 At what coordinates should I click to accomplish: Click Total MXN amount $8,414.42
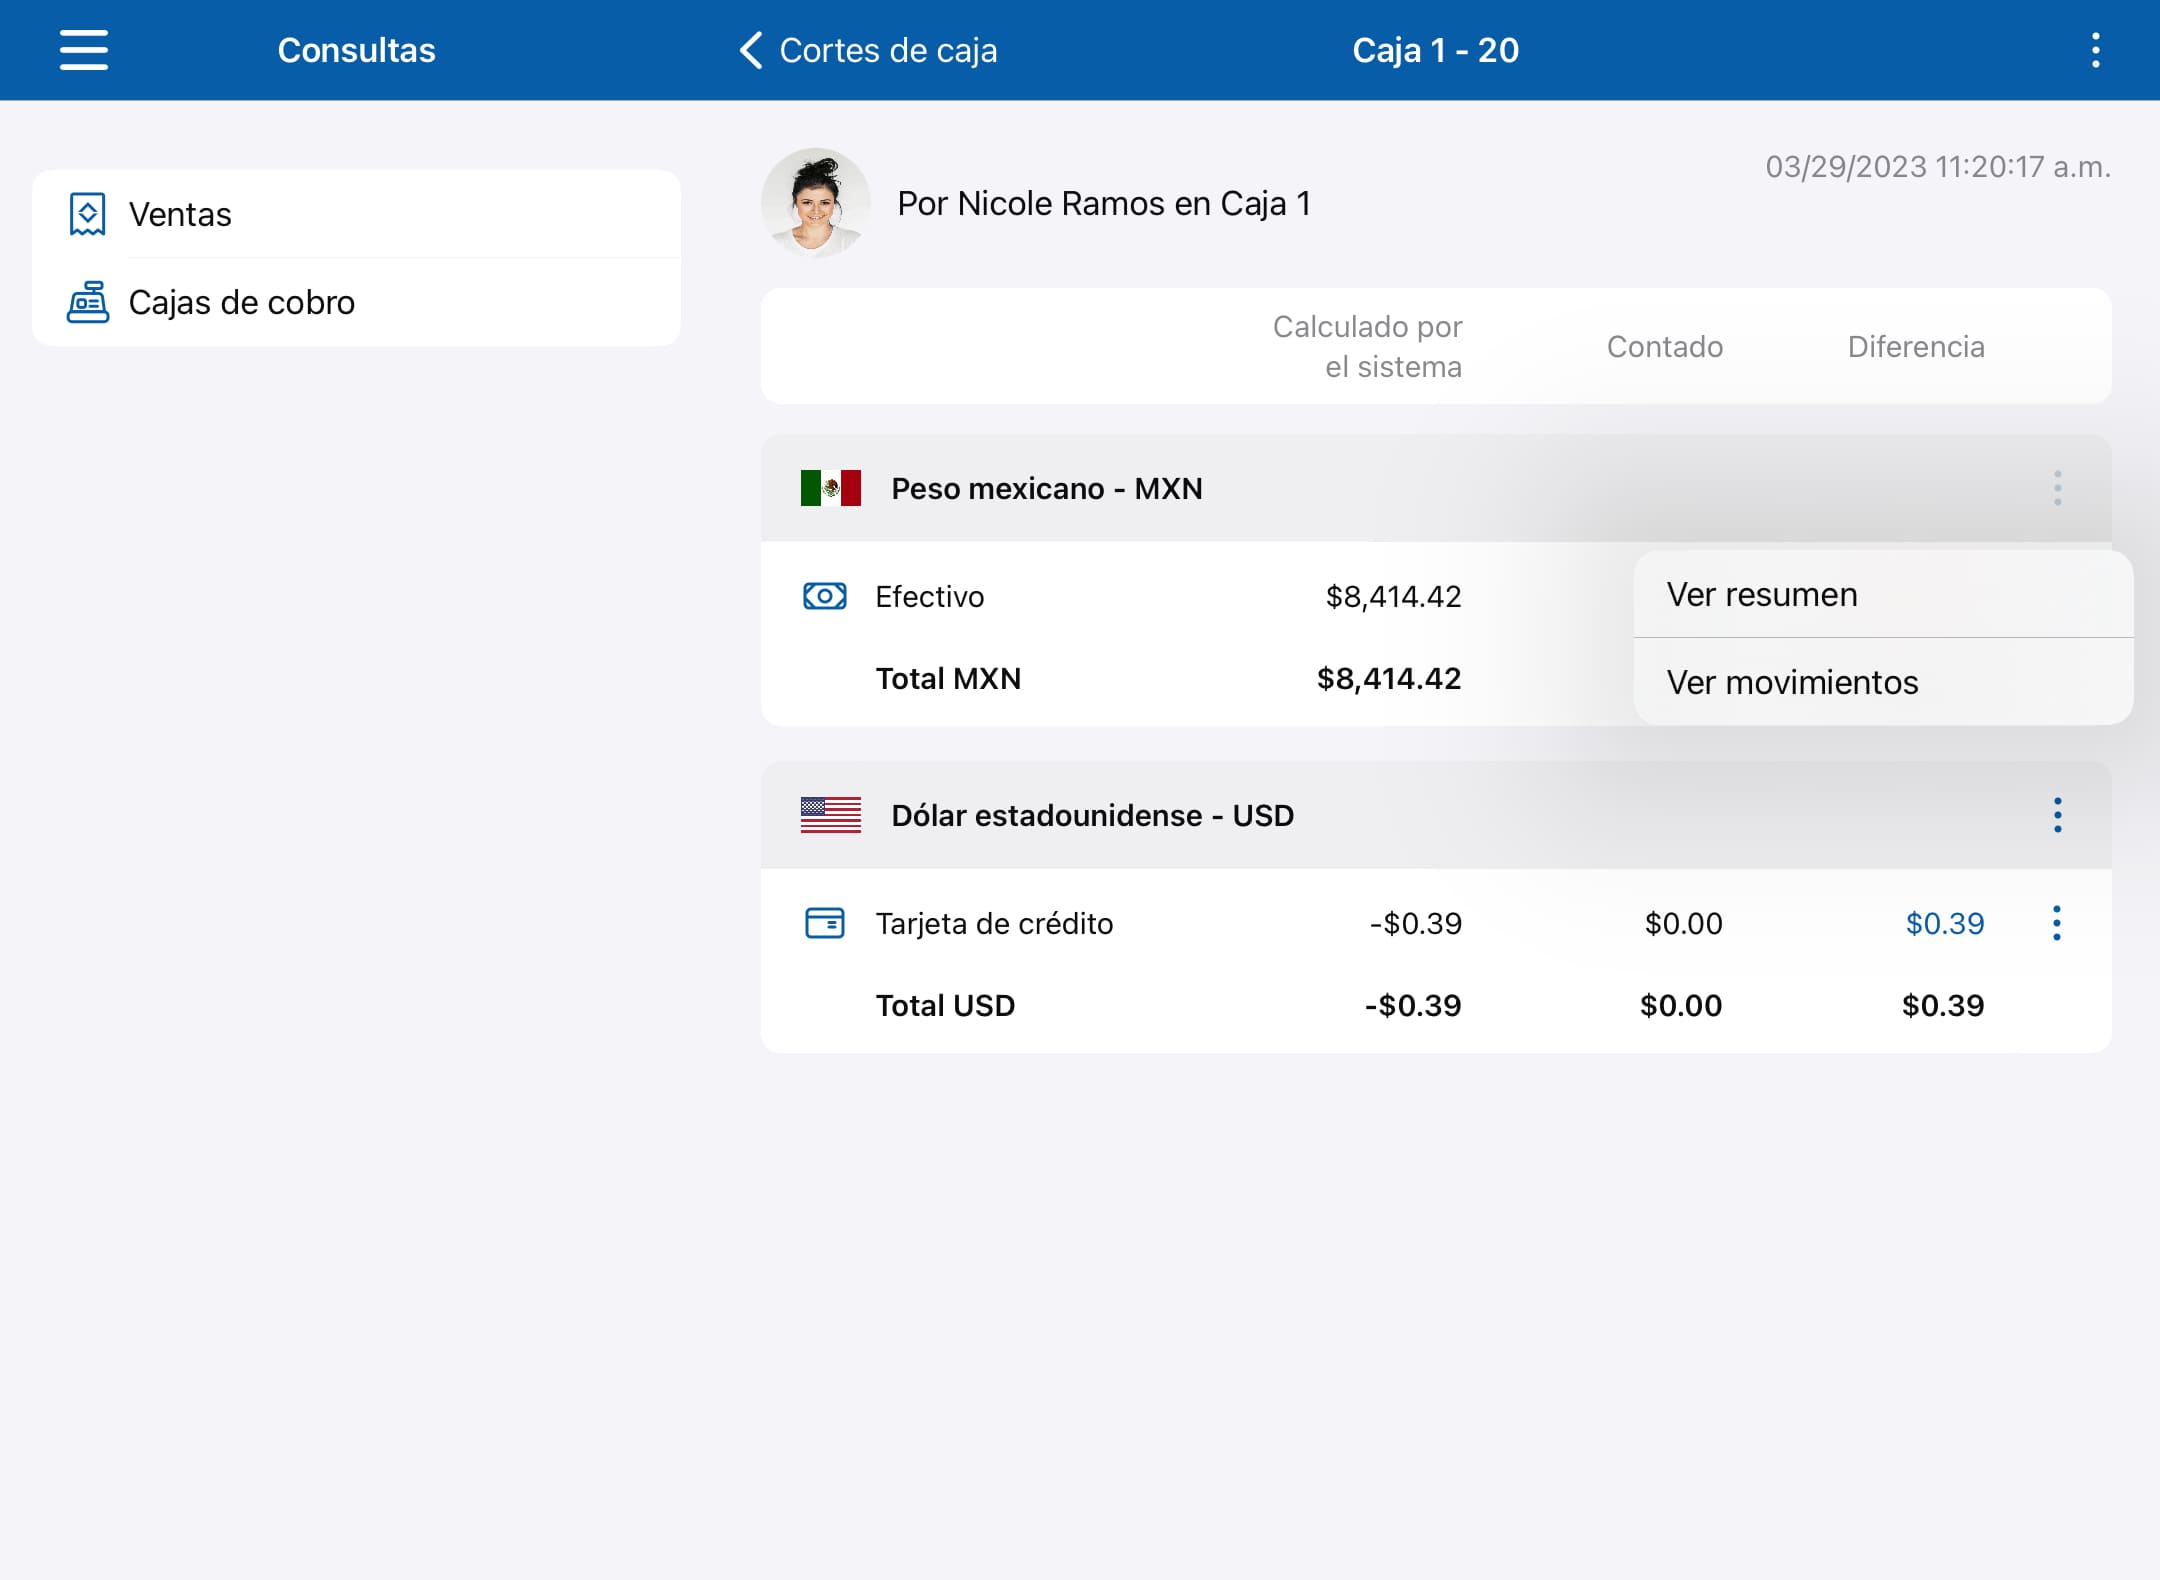point(1389,678)
